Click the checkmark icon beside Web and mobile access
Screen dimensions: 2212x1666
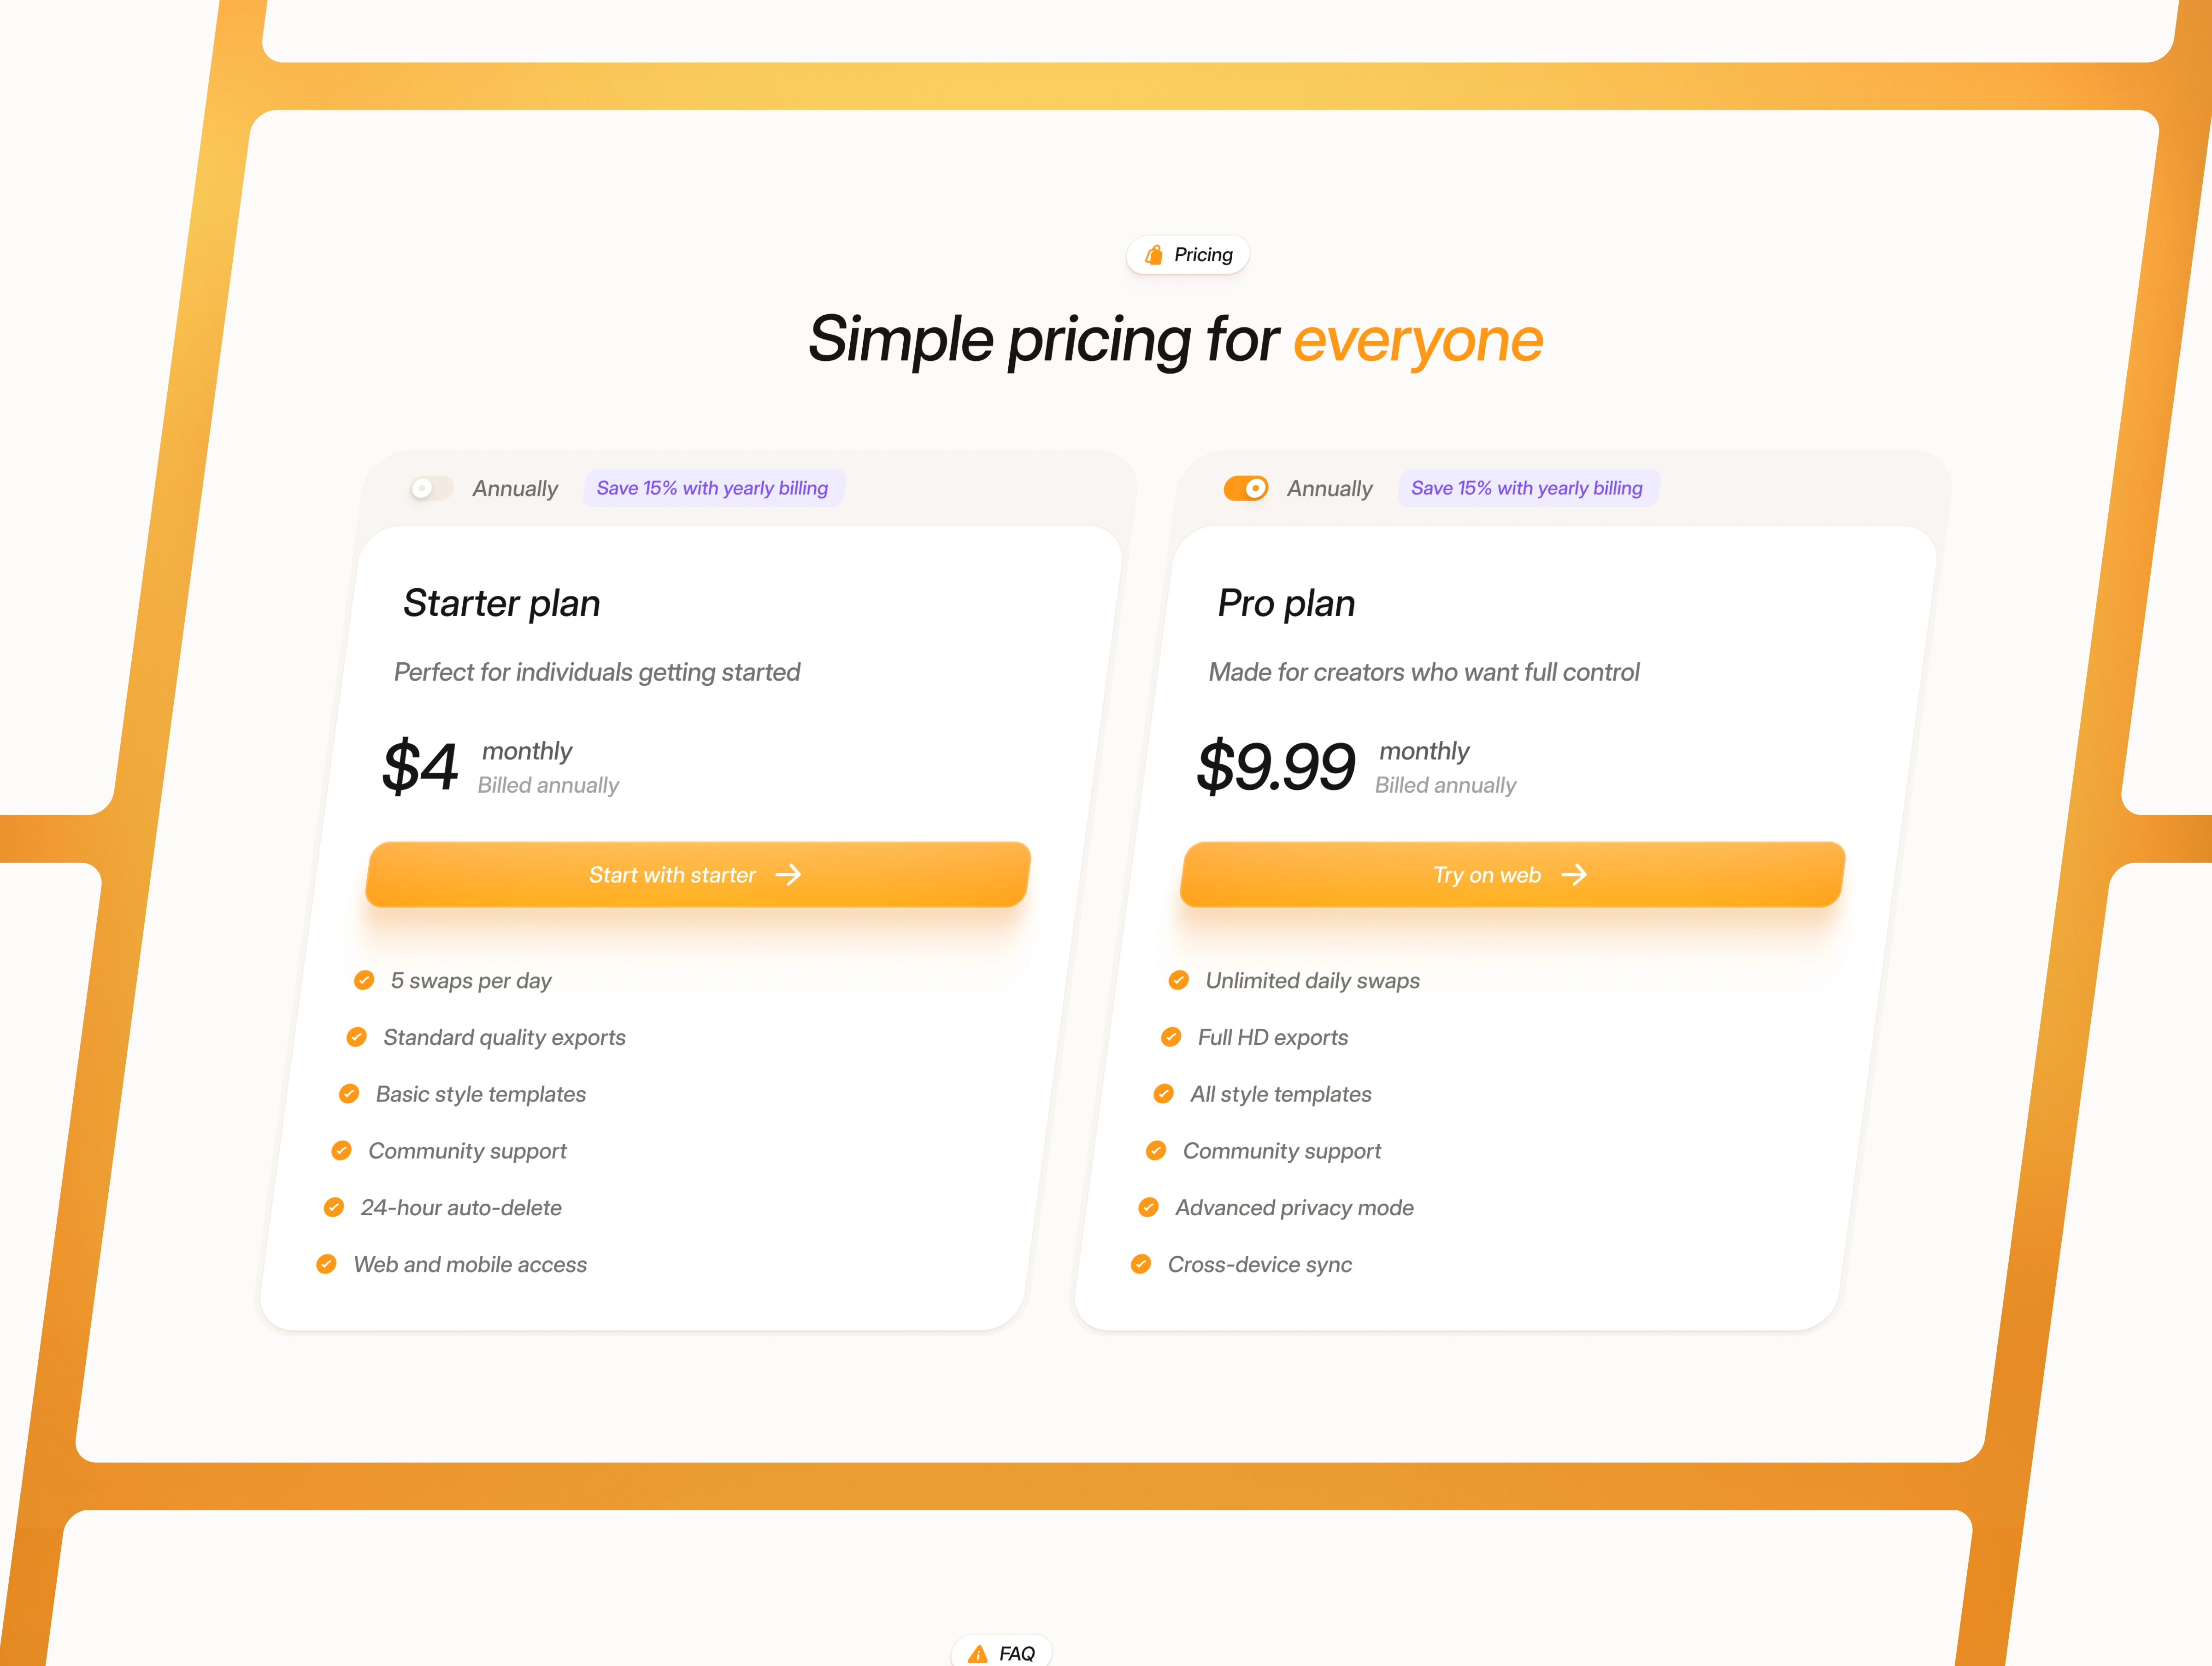326,1264
